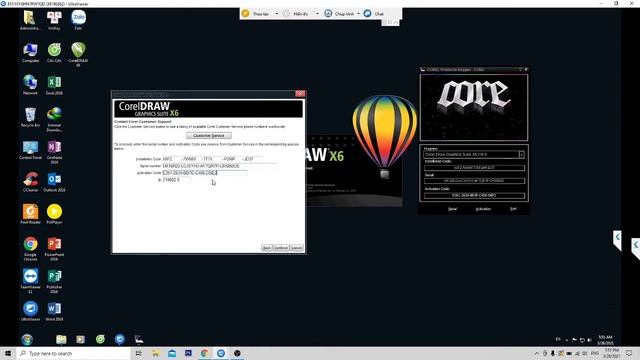Click the Serial number input field
The height and width of the screenshot is (360, 640).
click(220, 166)
